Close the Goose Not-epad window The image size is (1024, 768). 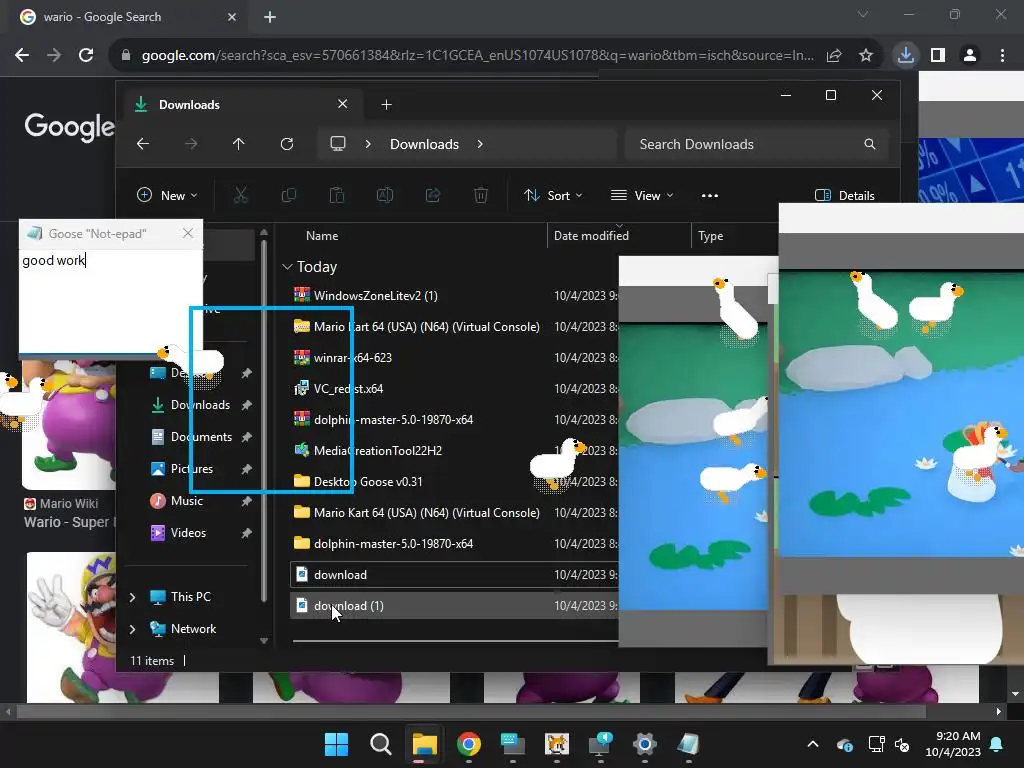pyautogui.click(x=188, y=233)
